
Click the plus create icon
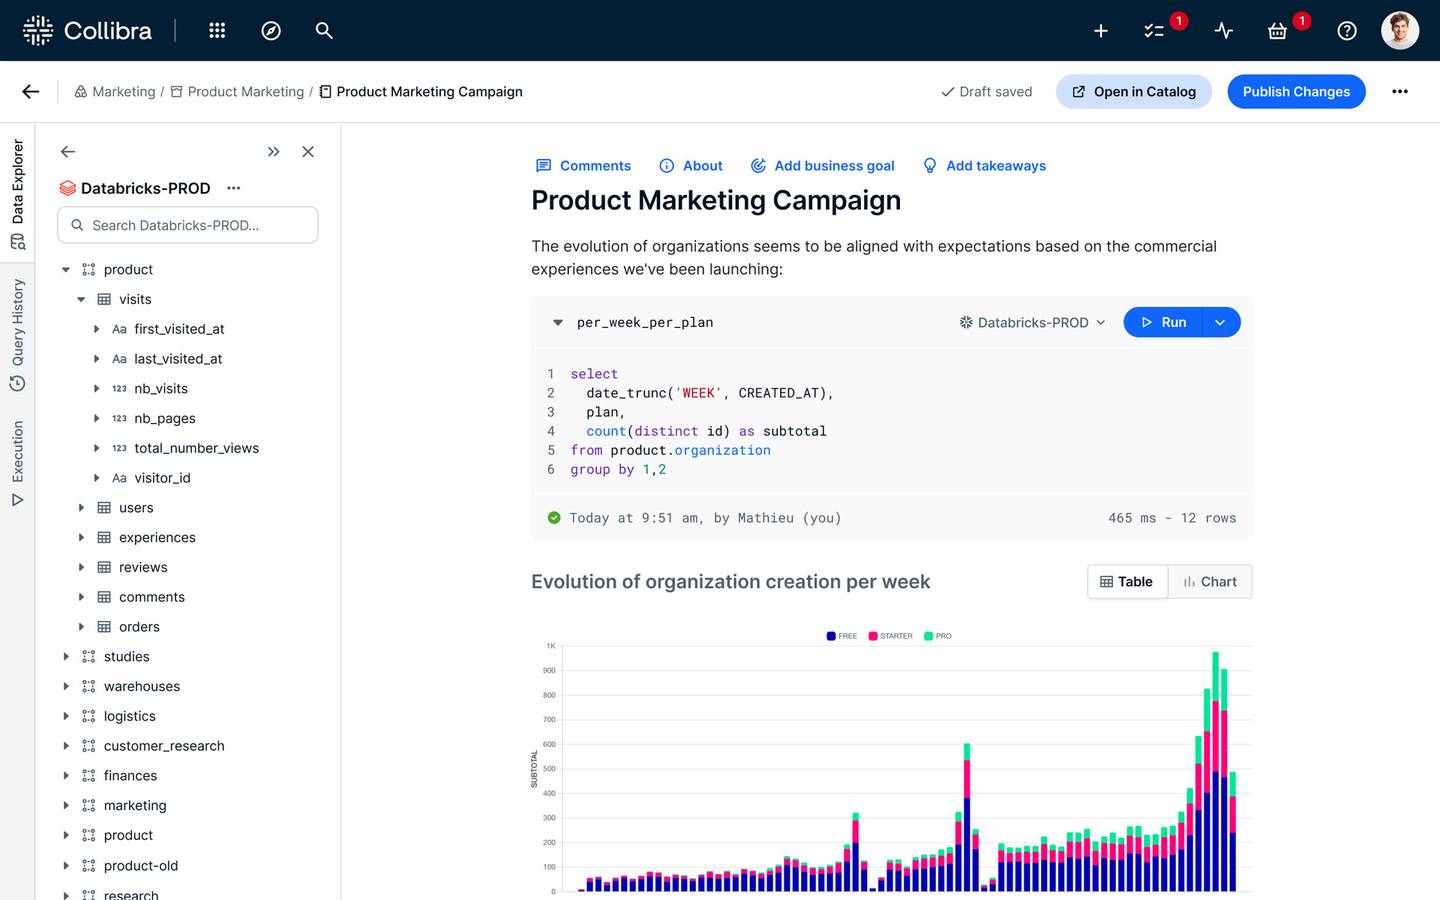(1100, 31)
